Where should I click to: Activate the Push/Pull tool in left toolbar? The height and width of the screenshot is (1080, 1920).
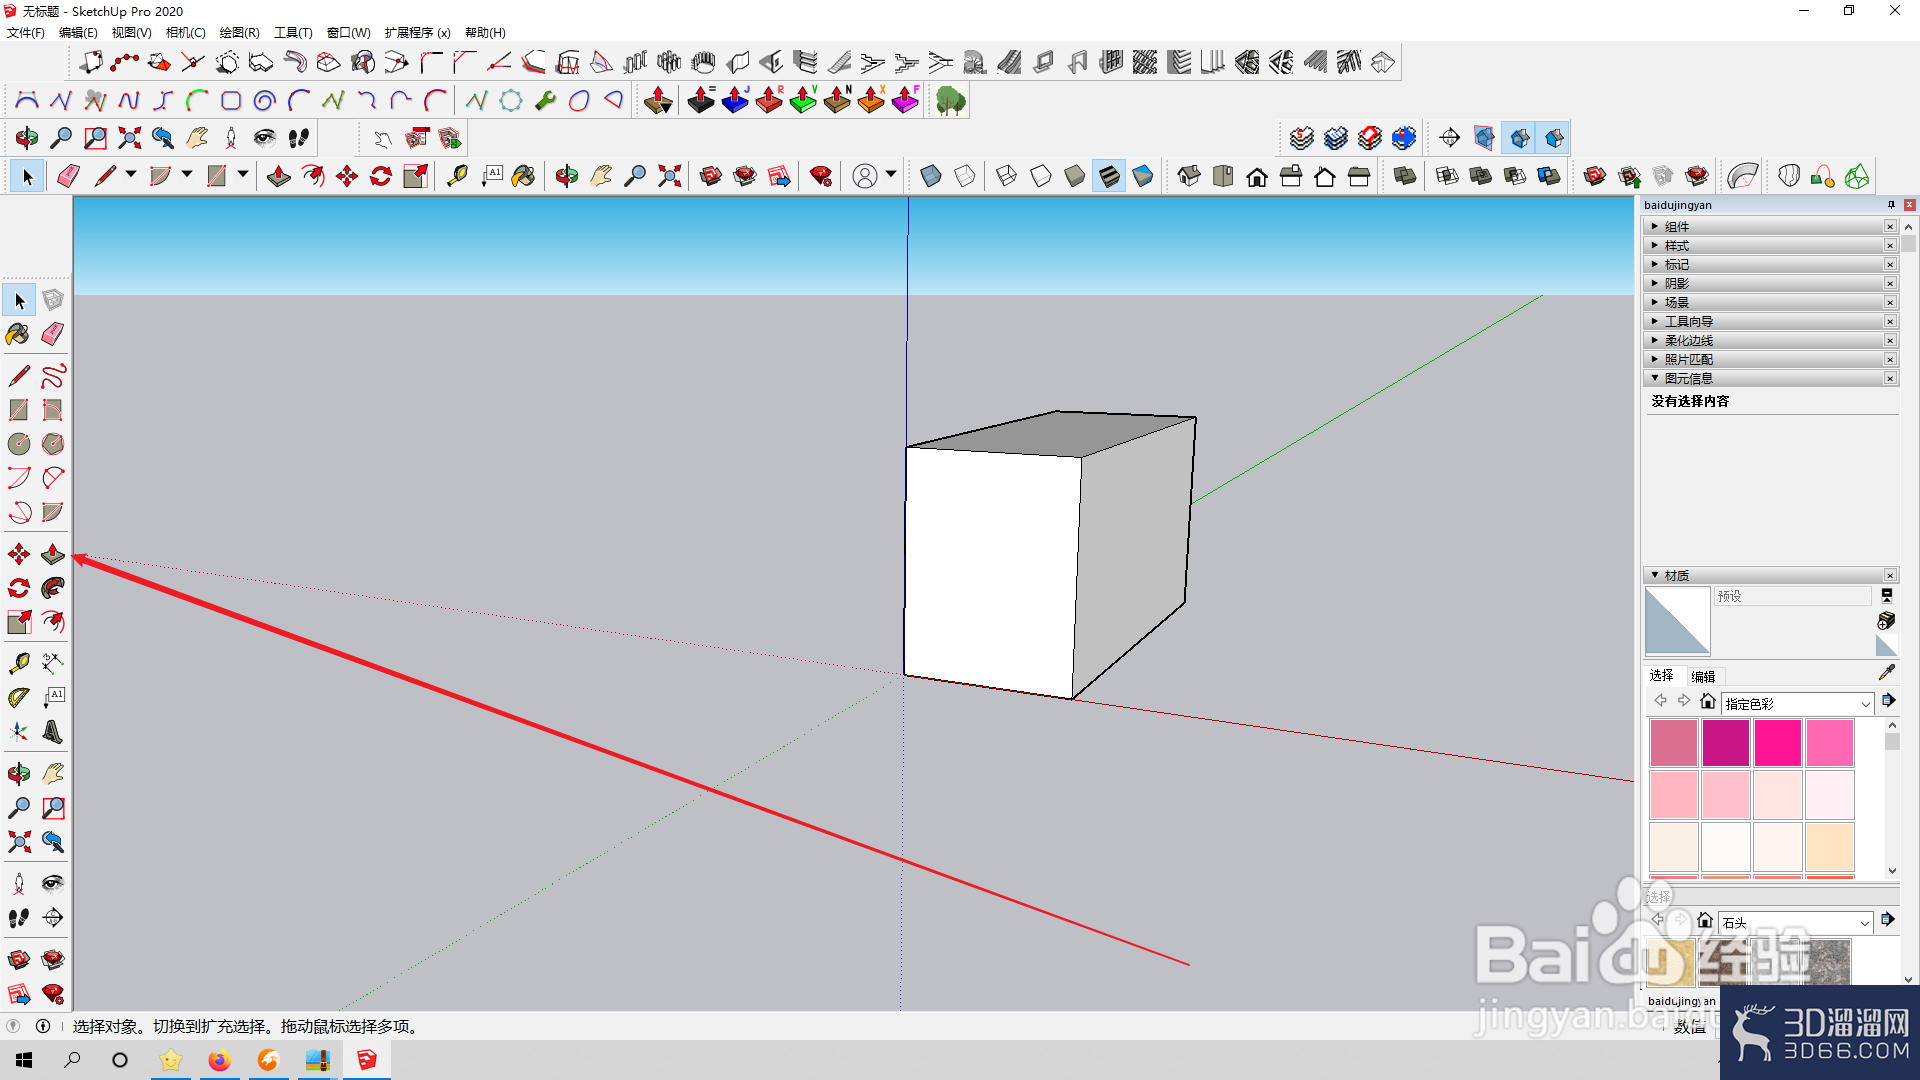(x=53, y=554)
